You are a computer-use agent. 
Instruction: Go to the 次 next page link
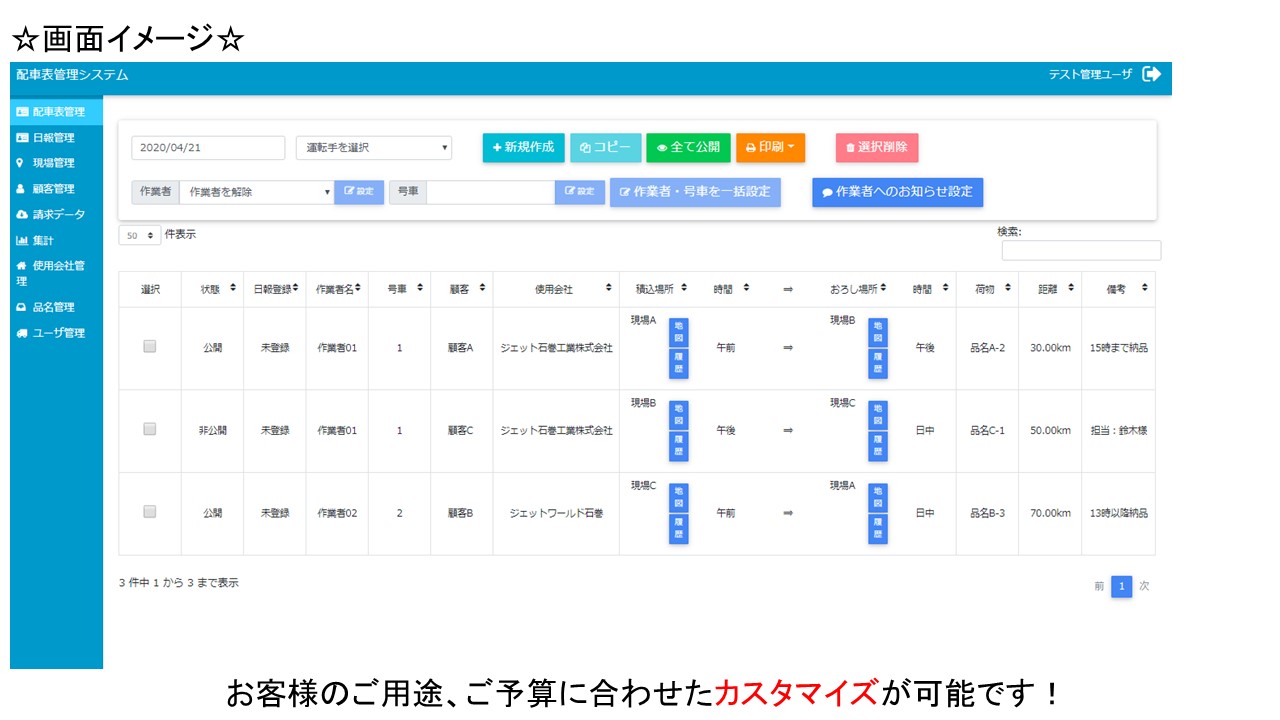click(1145, 587)
